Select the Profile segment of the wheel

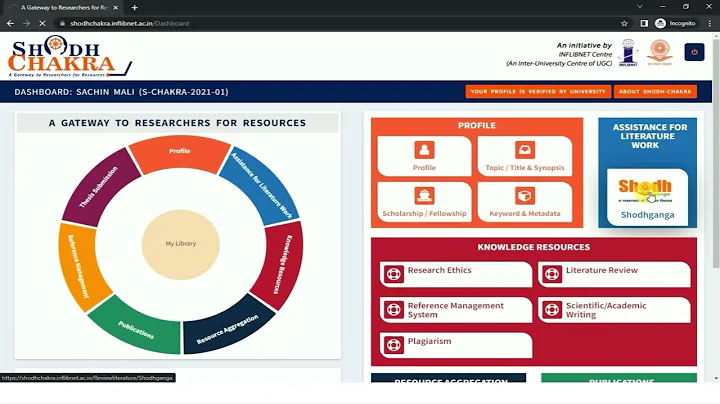coord(180,152)
